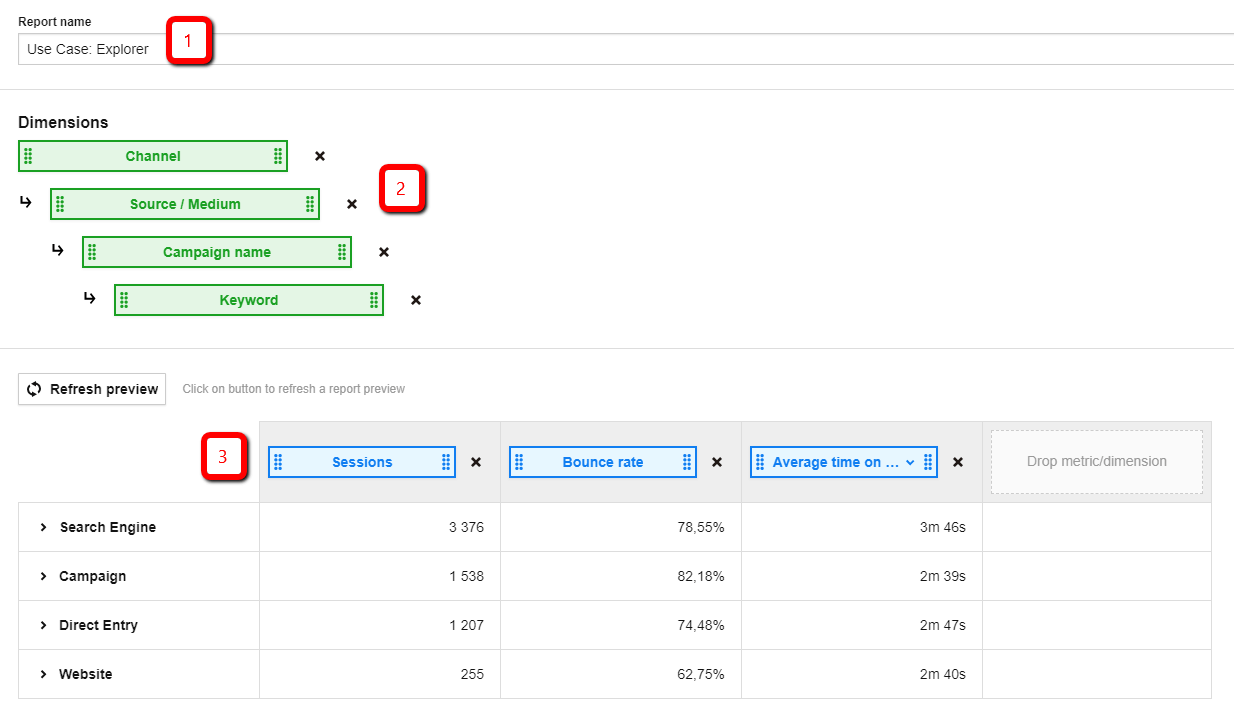Expand the Search Engine row
The height and width of the screenshot is (713, 1234).
tap(43, 527)
